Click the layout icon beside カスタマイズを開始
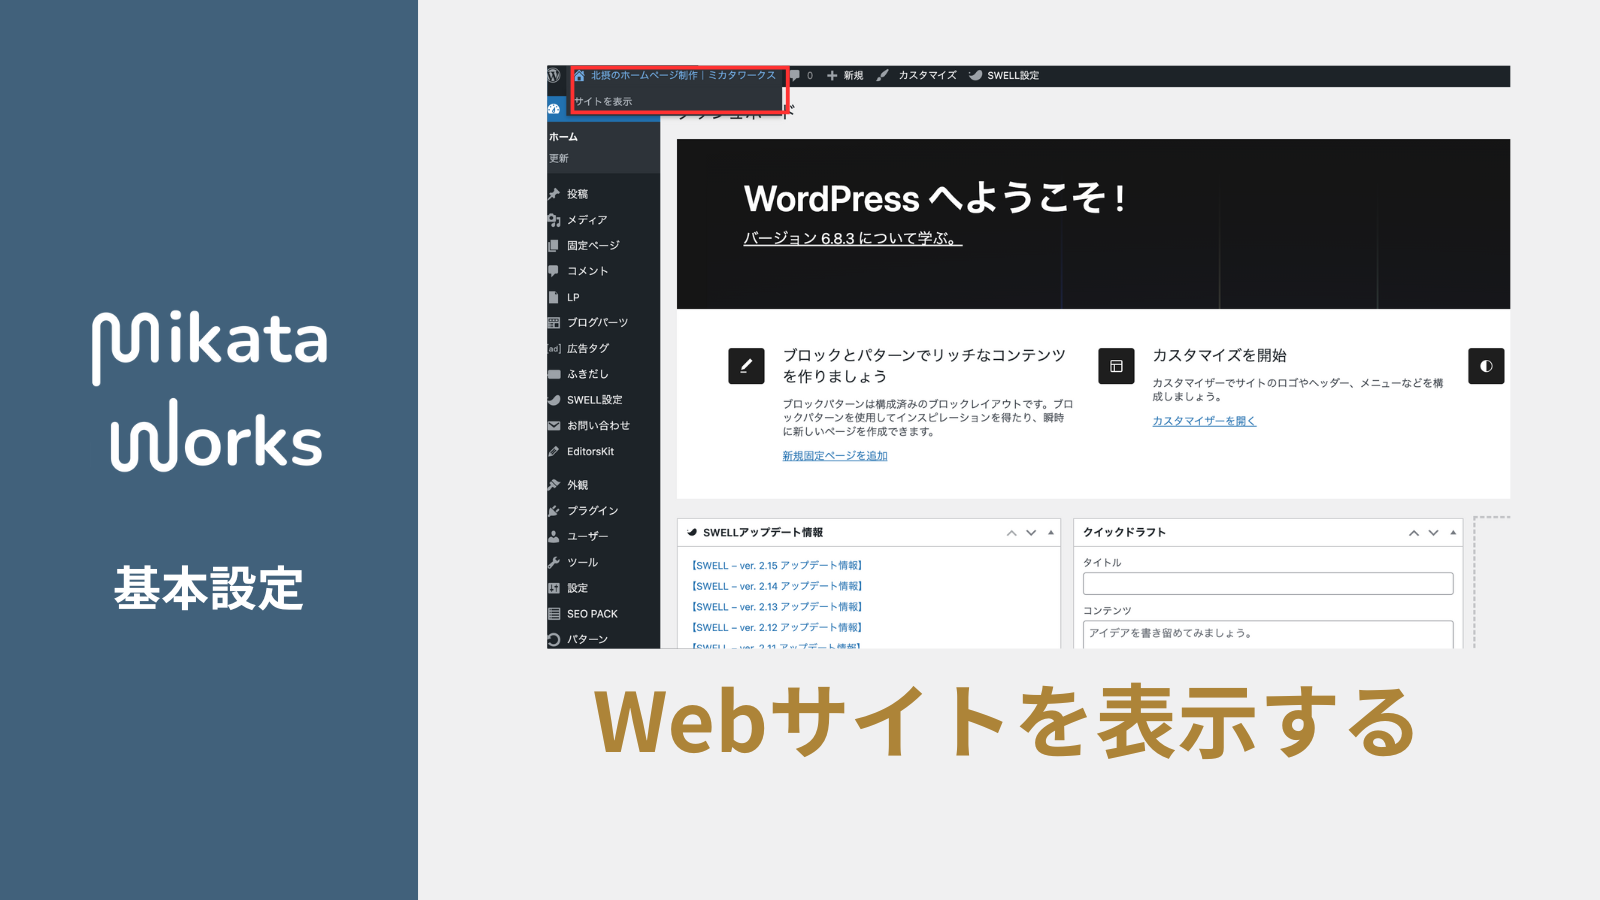 point(1116,366)
